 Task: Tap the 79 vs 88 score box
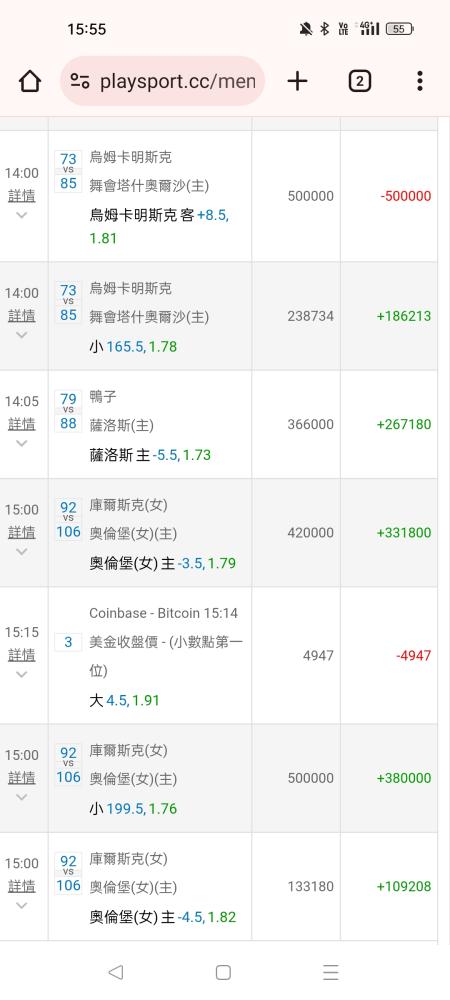point(68,411)
